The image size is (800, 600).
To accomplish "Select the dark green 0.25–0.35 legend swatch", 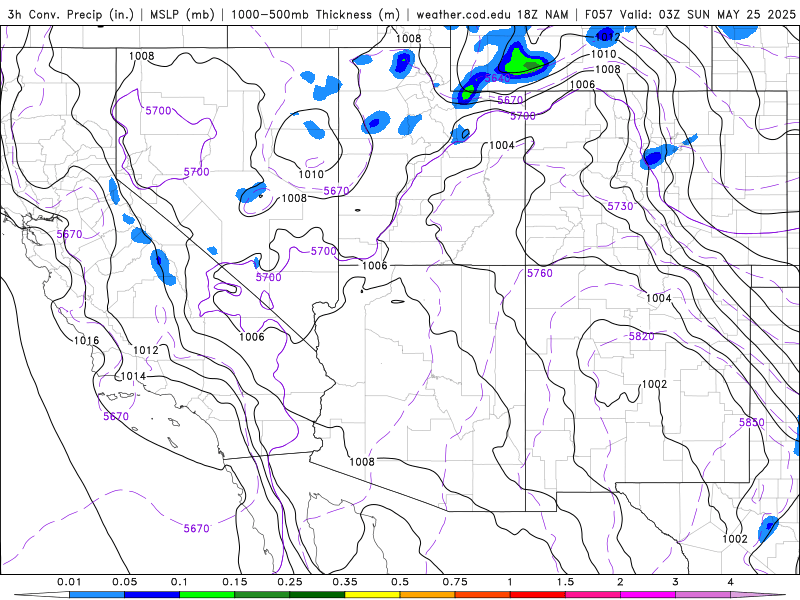I will tap(317, 595).
